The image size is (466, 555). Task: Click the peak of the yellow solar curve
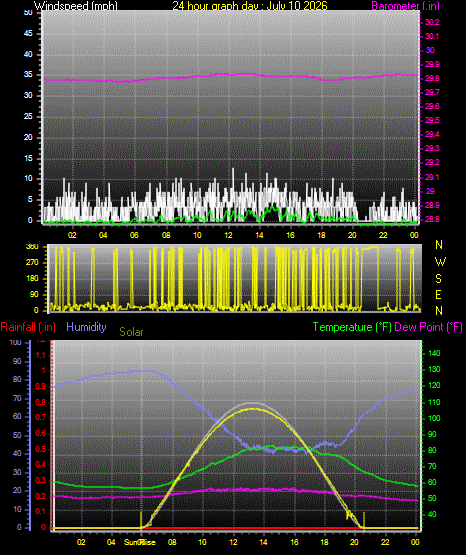pos(252,409)
